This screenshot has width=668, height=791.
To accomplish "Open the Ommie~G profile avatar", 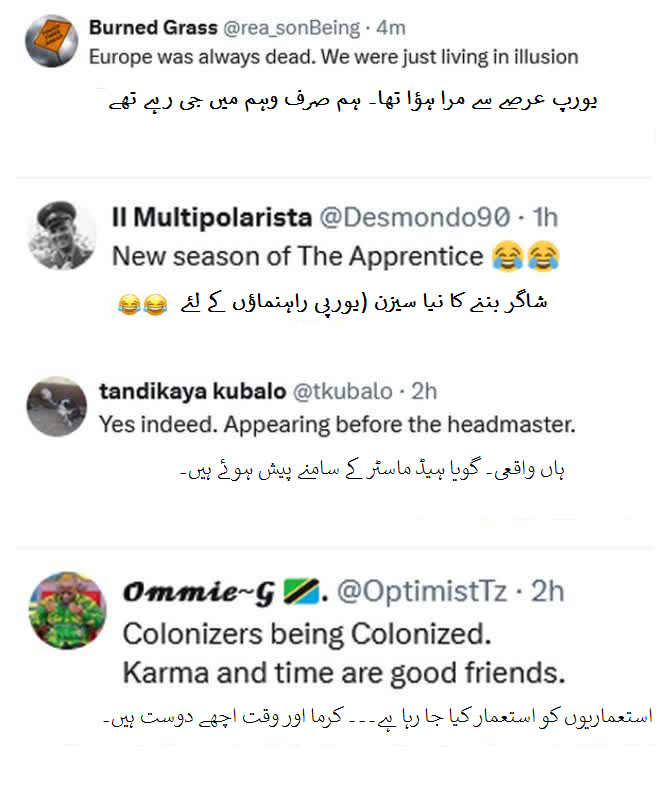I will click(67, 610).
